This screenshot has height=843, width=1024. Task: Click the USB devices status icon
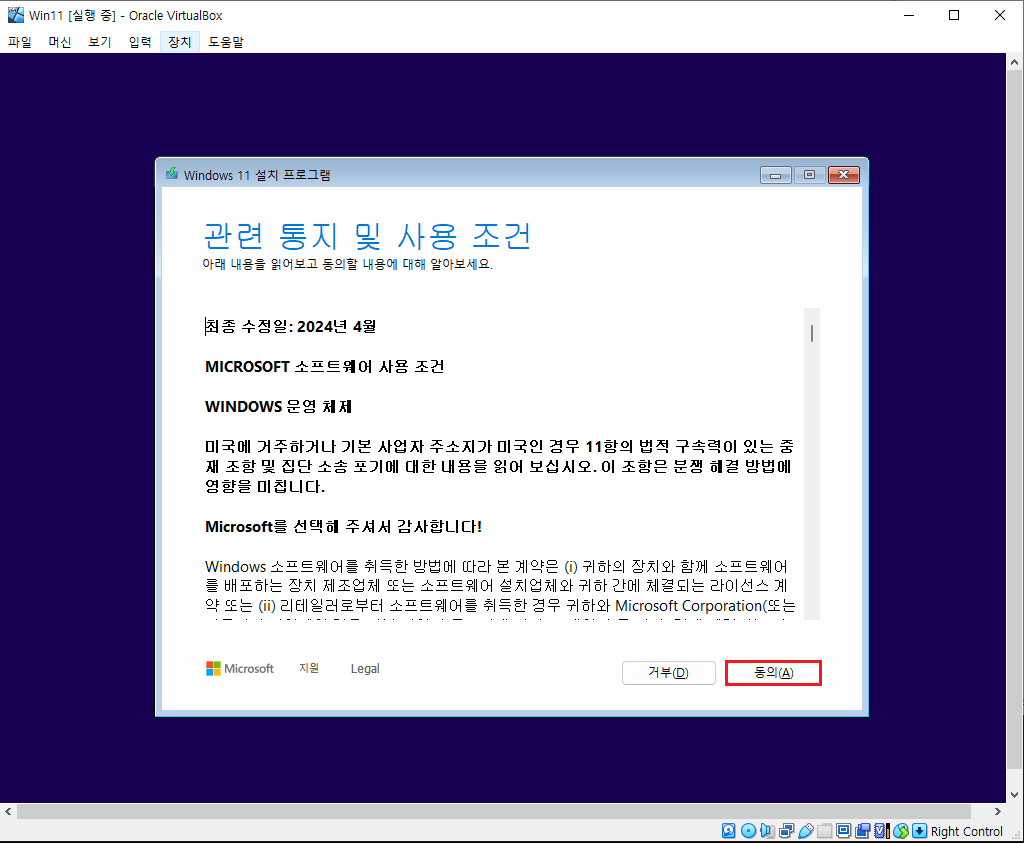click(x=805, y=831)
